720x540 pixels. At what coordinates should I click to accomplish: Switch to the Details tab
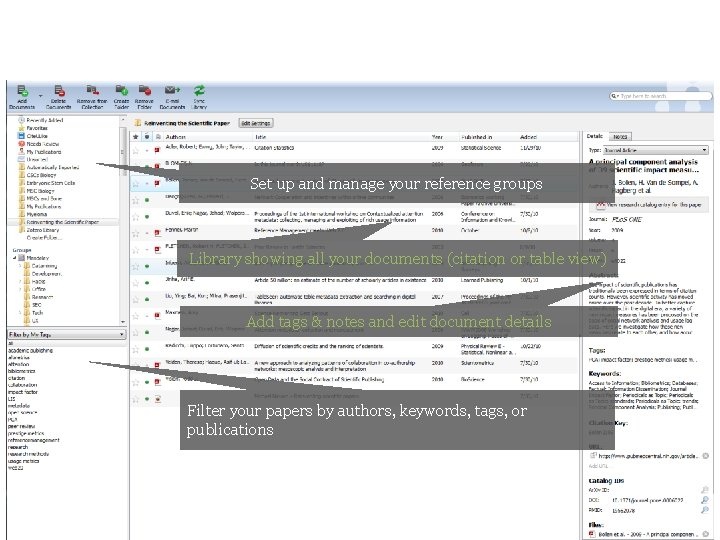pos(595,136)
